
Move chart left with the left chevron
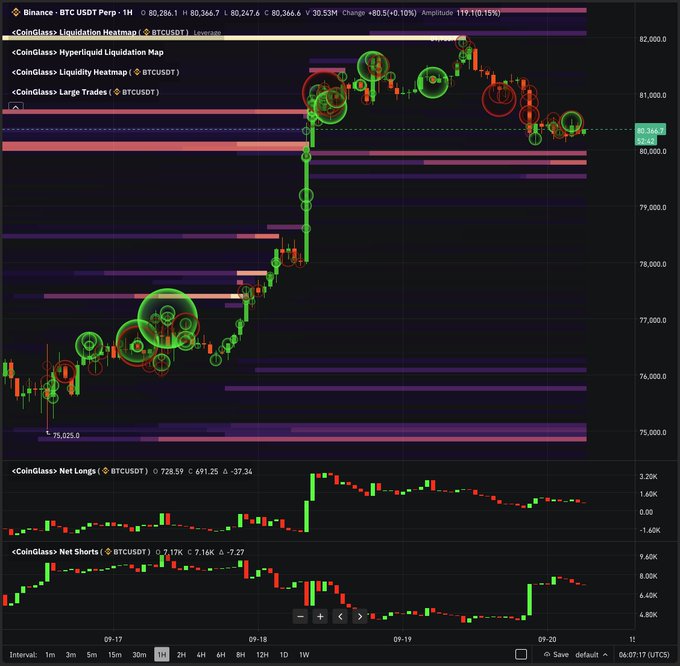[x=340, y=616]
